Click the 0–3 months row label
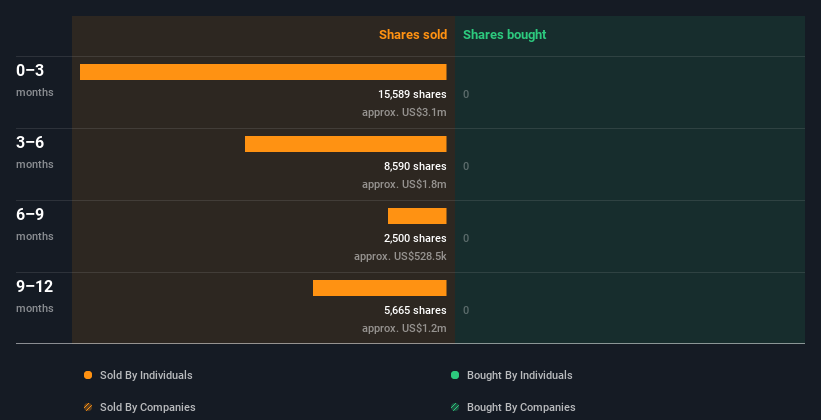Image resolution: width=821 pixels, height=420 pixels. click(35, 80)
